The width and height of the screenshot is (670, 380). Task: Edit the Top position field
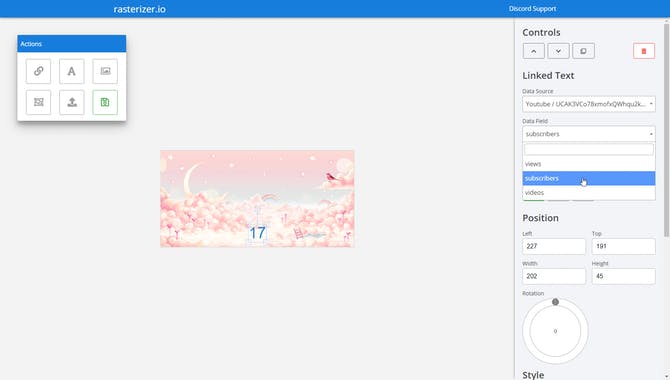tap(623, 246)
